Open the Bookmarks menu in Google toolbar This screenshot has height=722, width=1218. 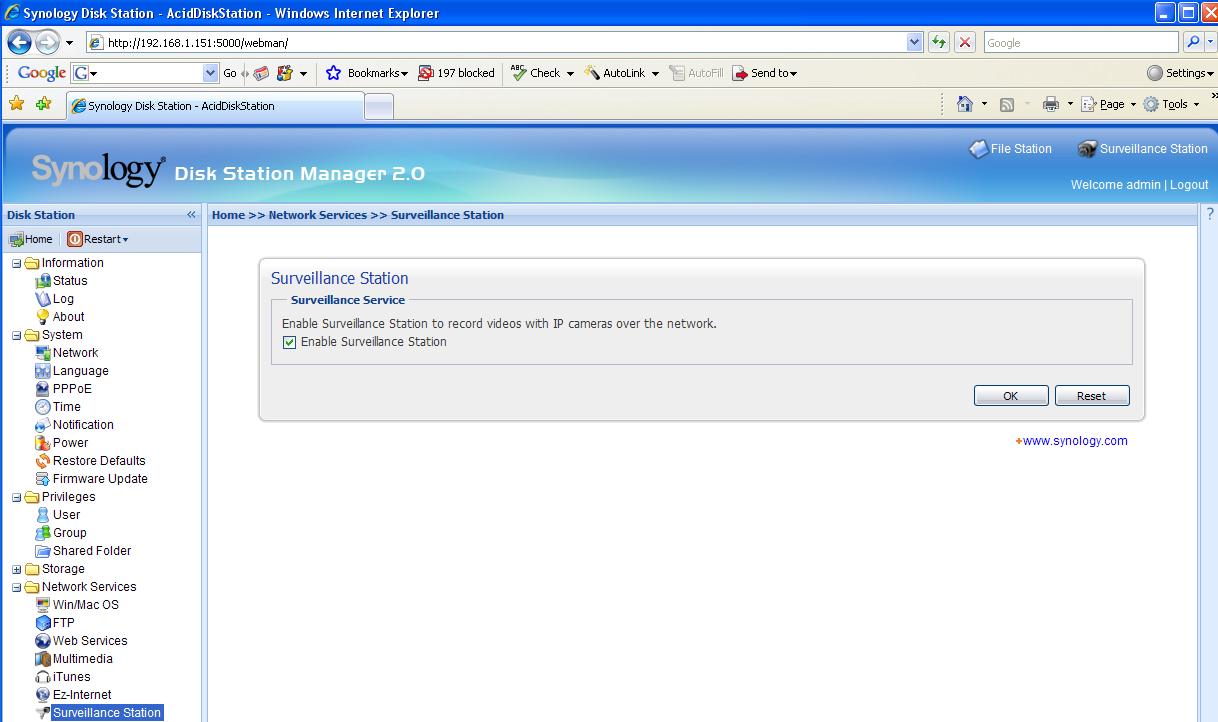[366, 73]
